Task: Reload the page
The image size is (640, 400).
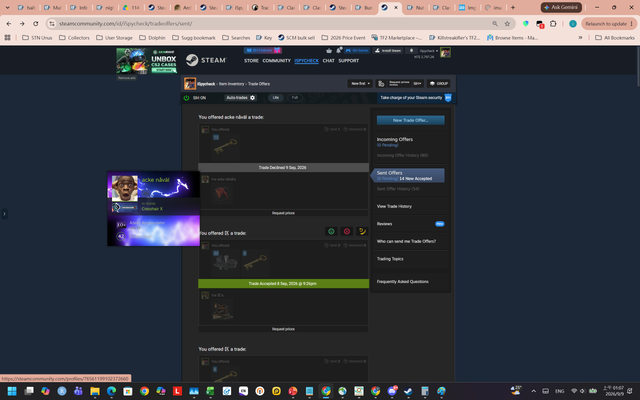Action: (36, 24)
